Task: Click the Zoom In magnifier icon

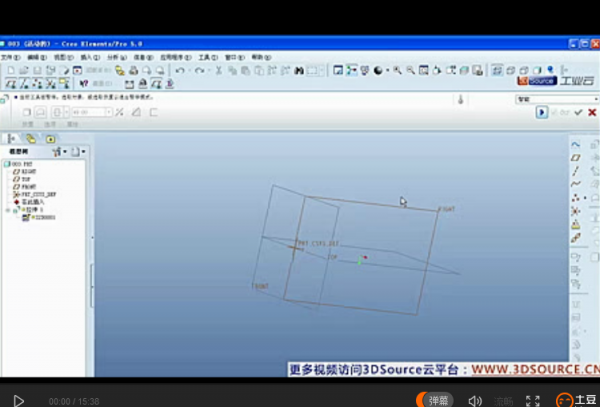Action: [x=398, y=70]
